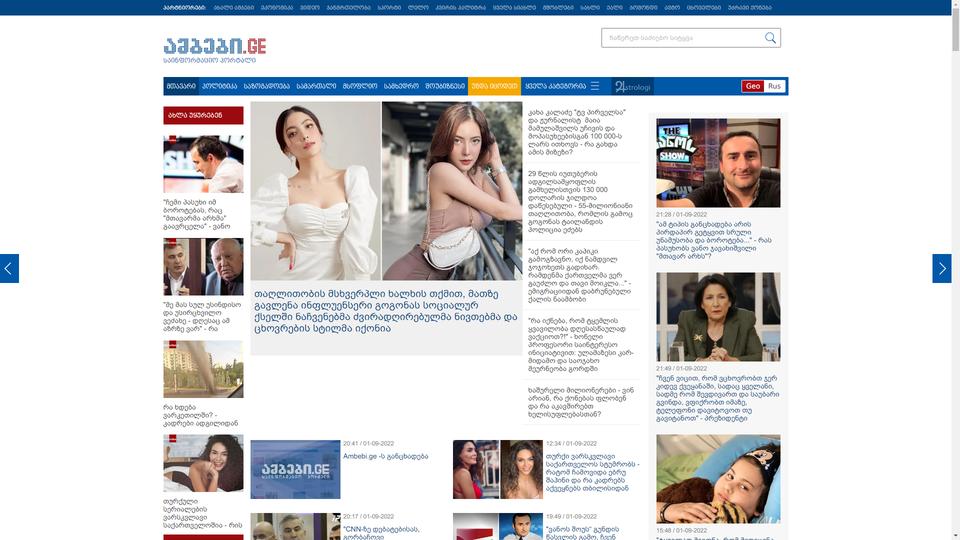Open the "ვანოს შოუს" article dated 19:49
Viewport: 960px width, 540px height.
tap(582, 533)
